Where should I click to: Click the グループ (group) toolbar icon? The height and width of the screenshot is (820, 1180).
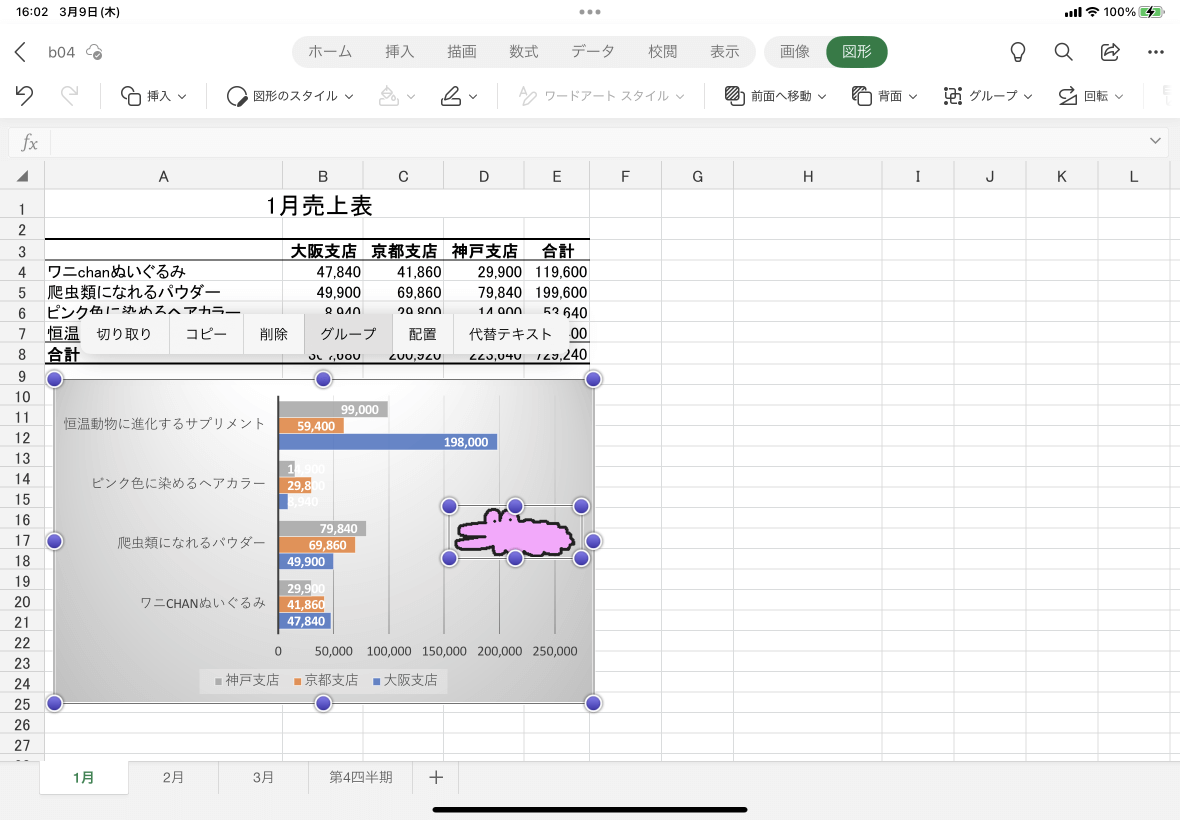(986, 95)
